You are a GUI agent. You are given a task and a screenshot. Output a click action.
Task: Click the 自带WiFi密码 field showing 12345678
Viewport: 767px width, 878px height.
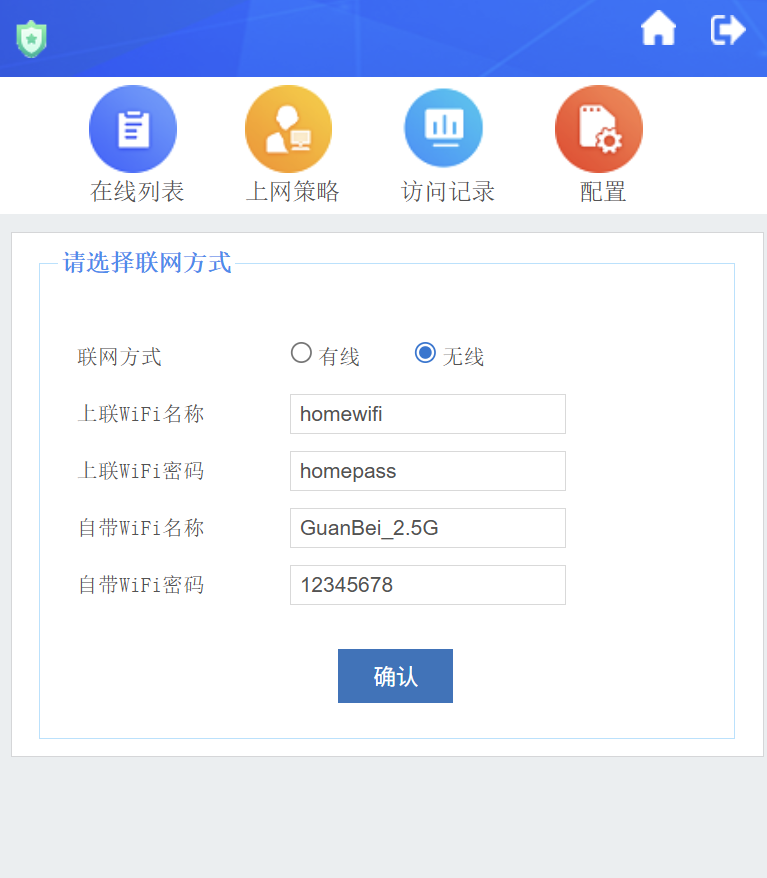427,585
